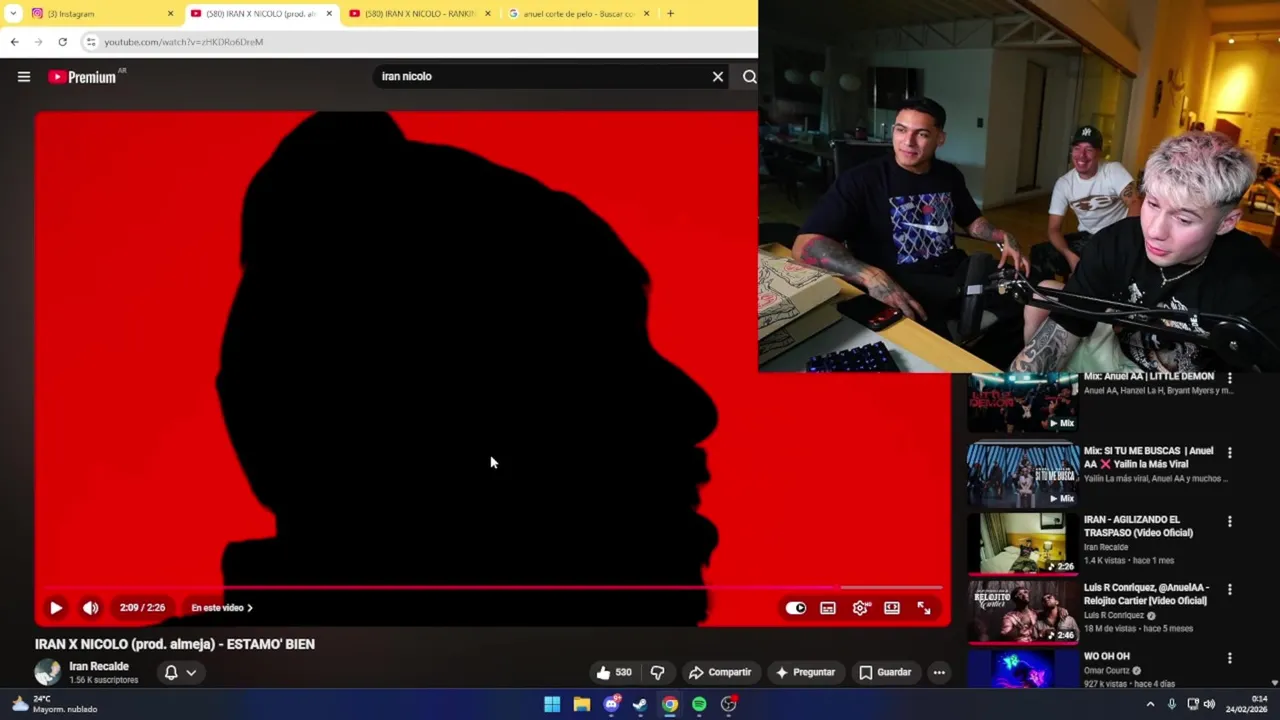This screenshot has width=1280, height=720.
Task: Switch to the Instagram browser tab
Action: click(94, 14)
